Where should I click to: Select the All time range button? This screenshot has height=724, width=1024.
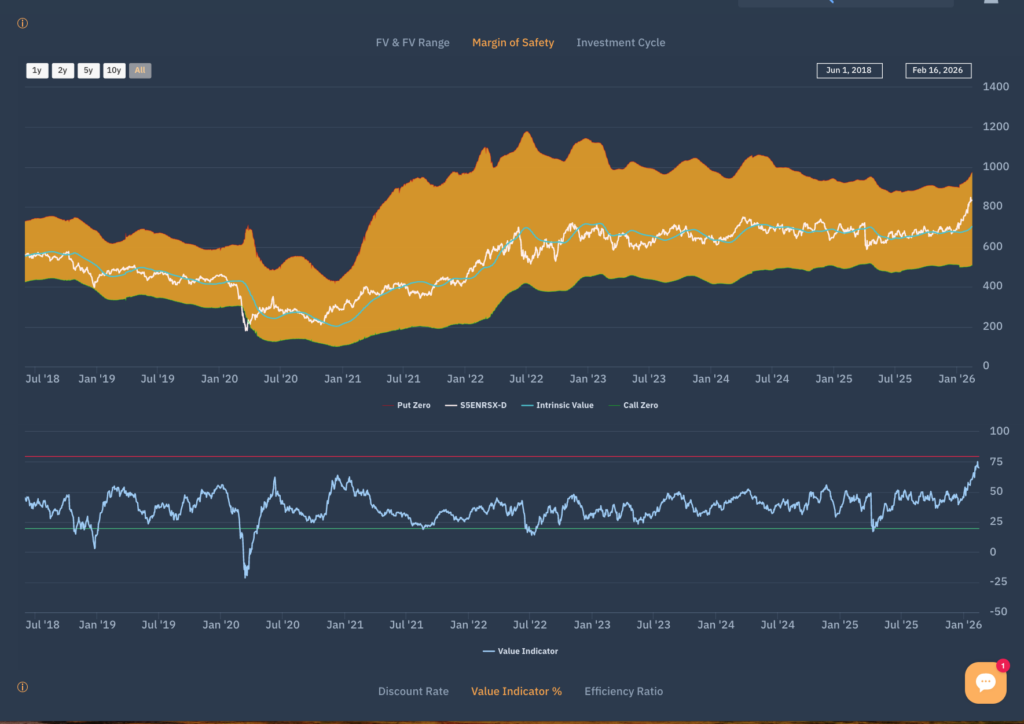[140, 70]
